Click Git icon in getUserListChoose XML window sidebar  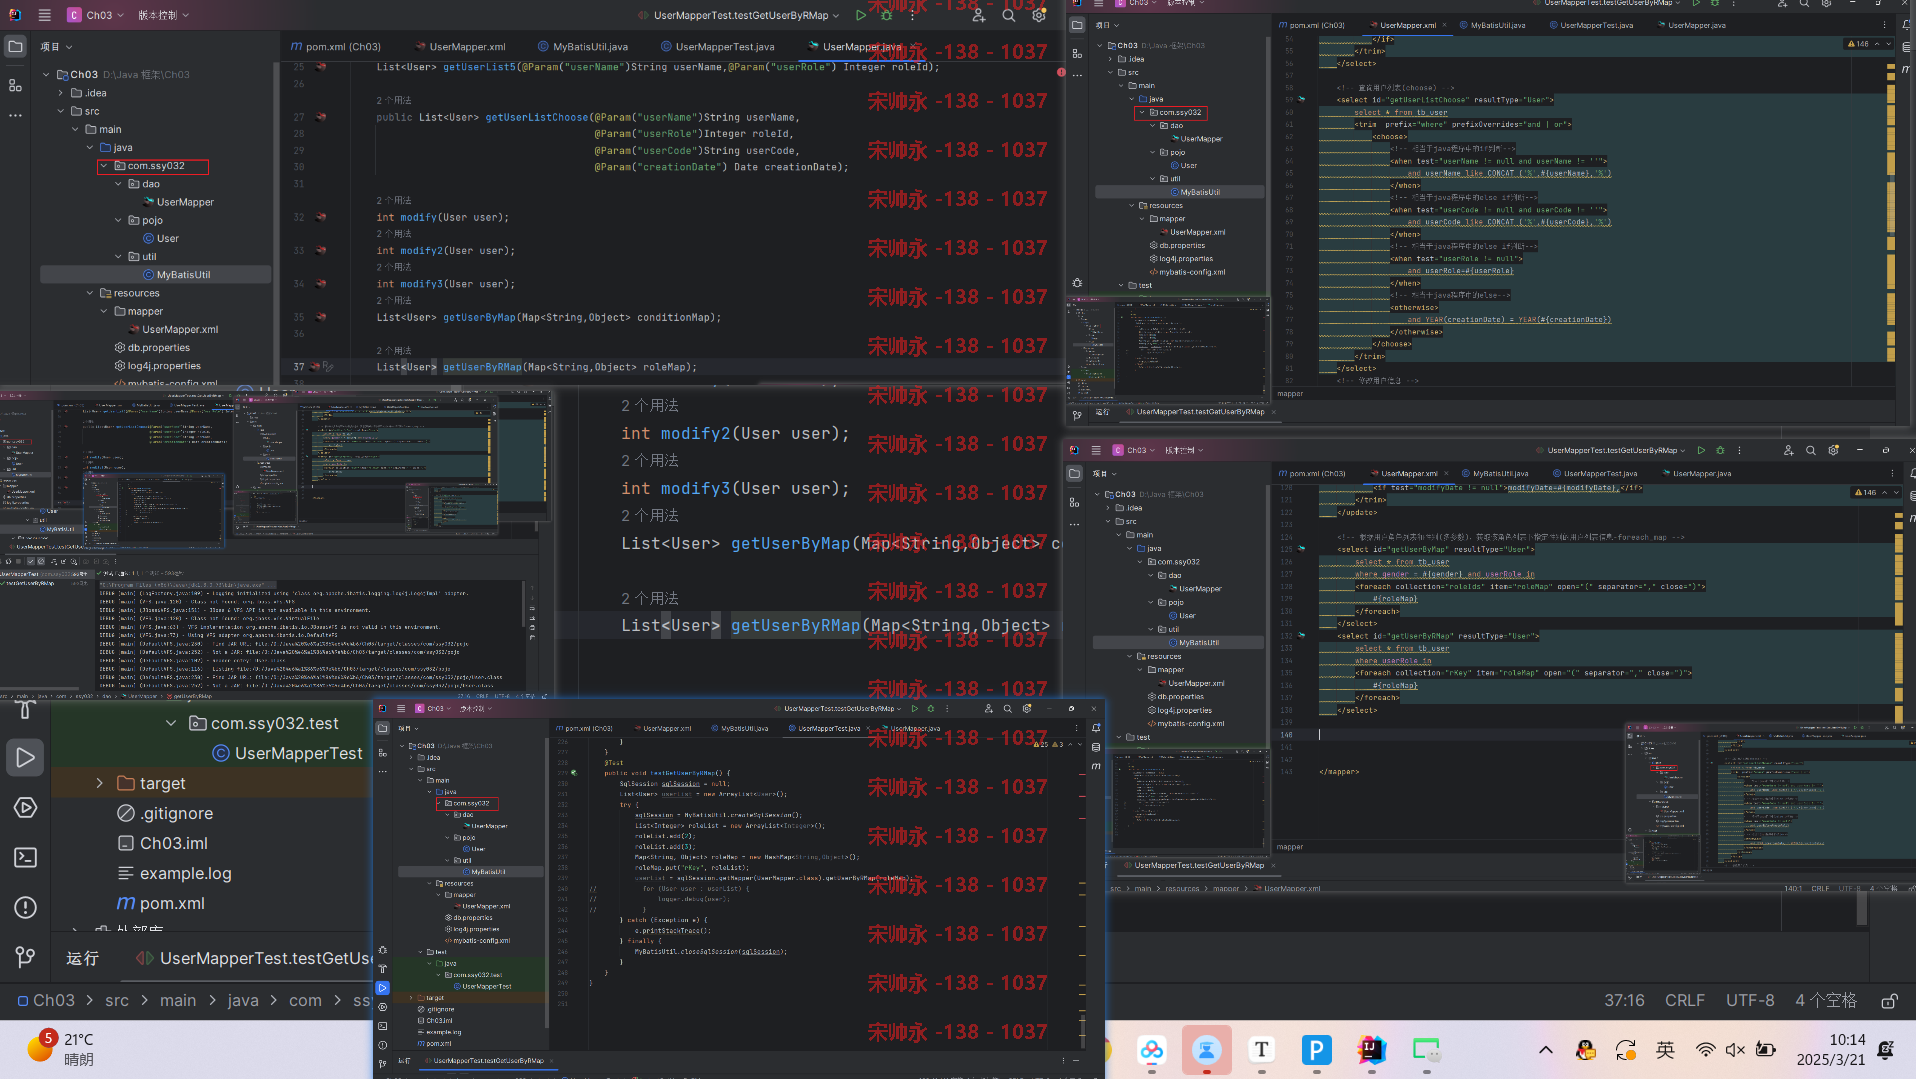point(1077,414)
